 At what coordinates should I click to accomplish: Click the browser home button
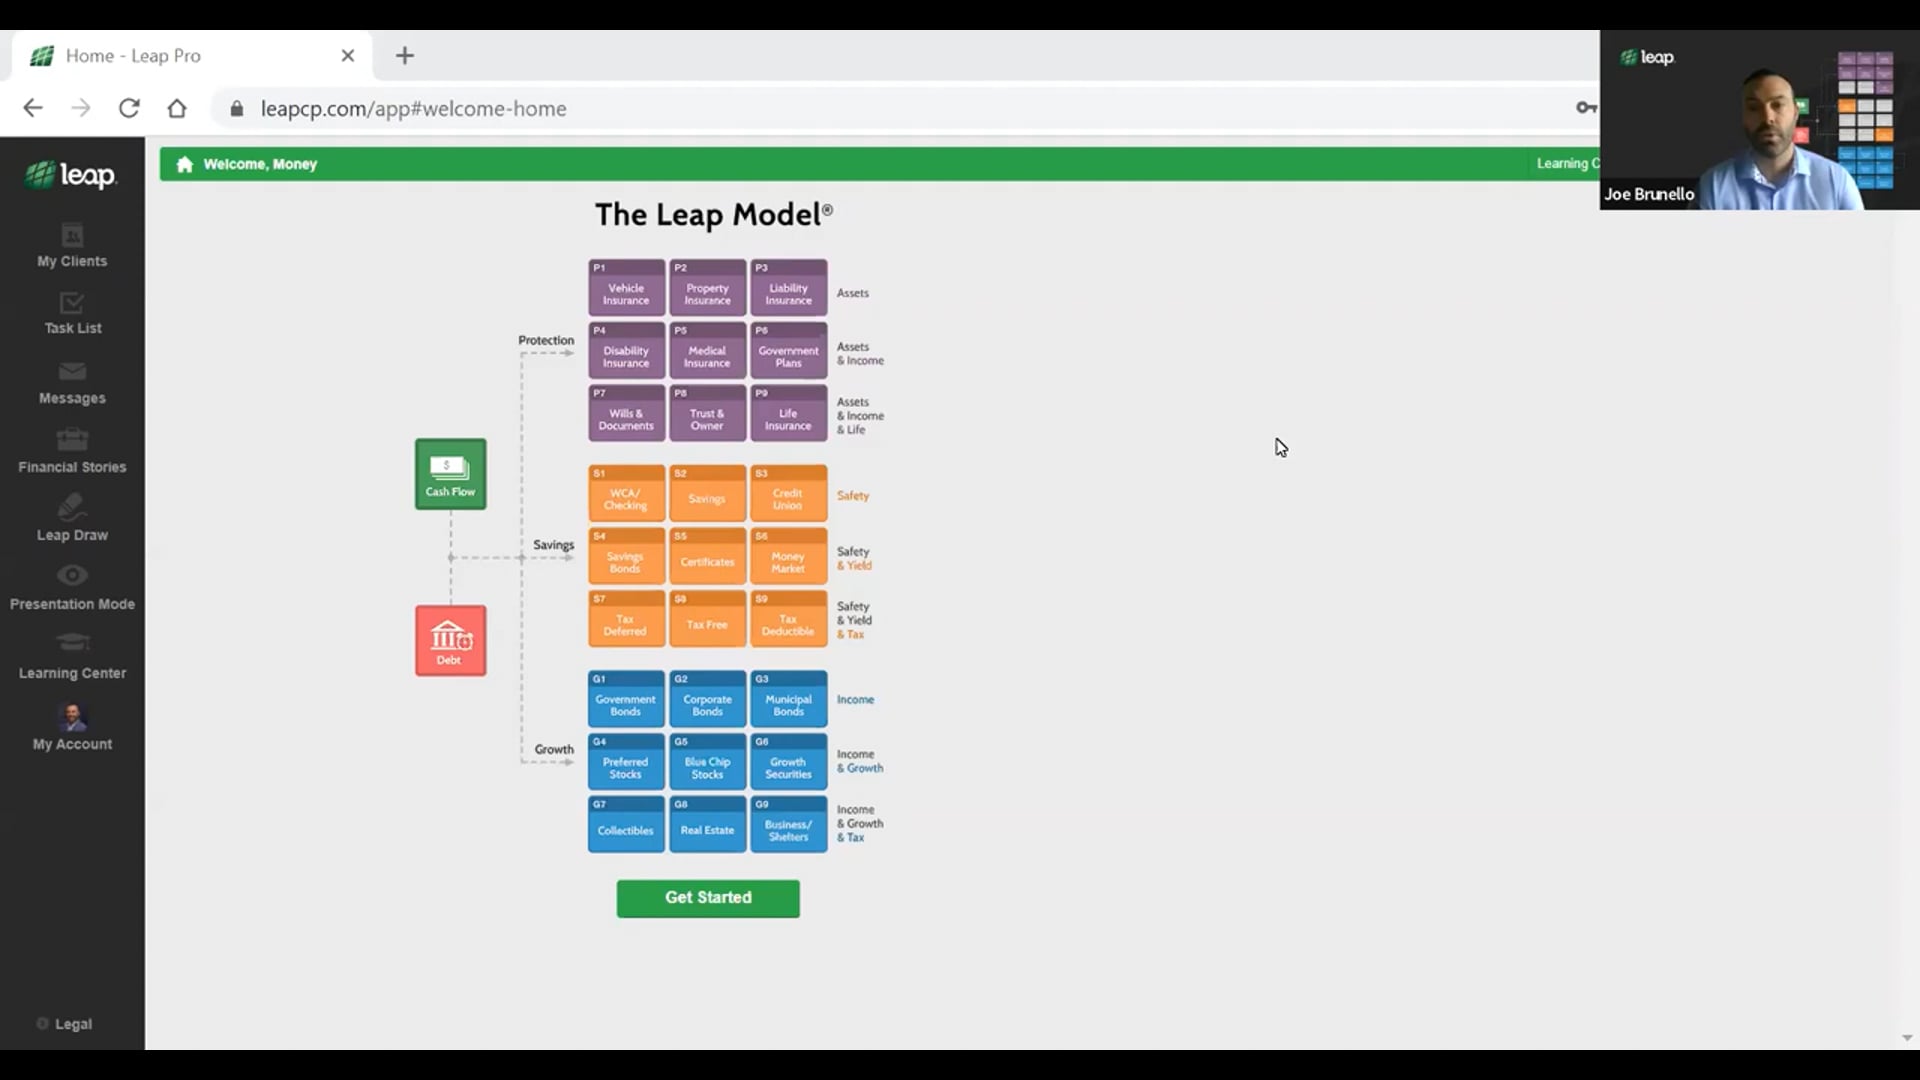(177, 108)
